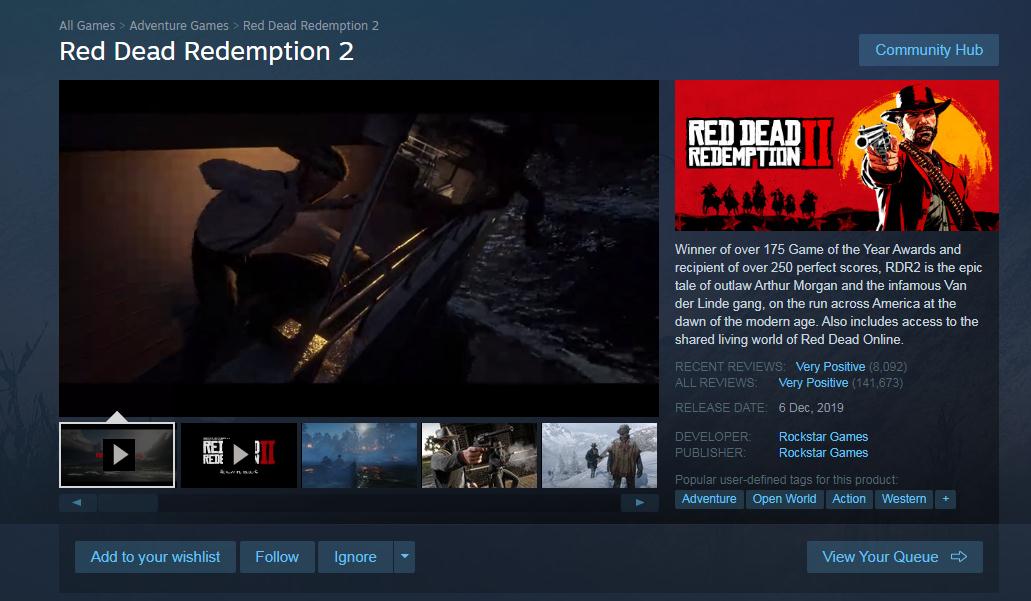1031x601 pixels.
Task: Click the thumbnail strip scrollbar handle
Action: click(128, 502)
